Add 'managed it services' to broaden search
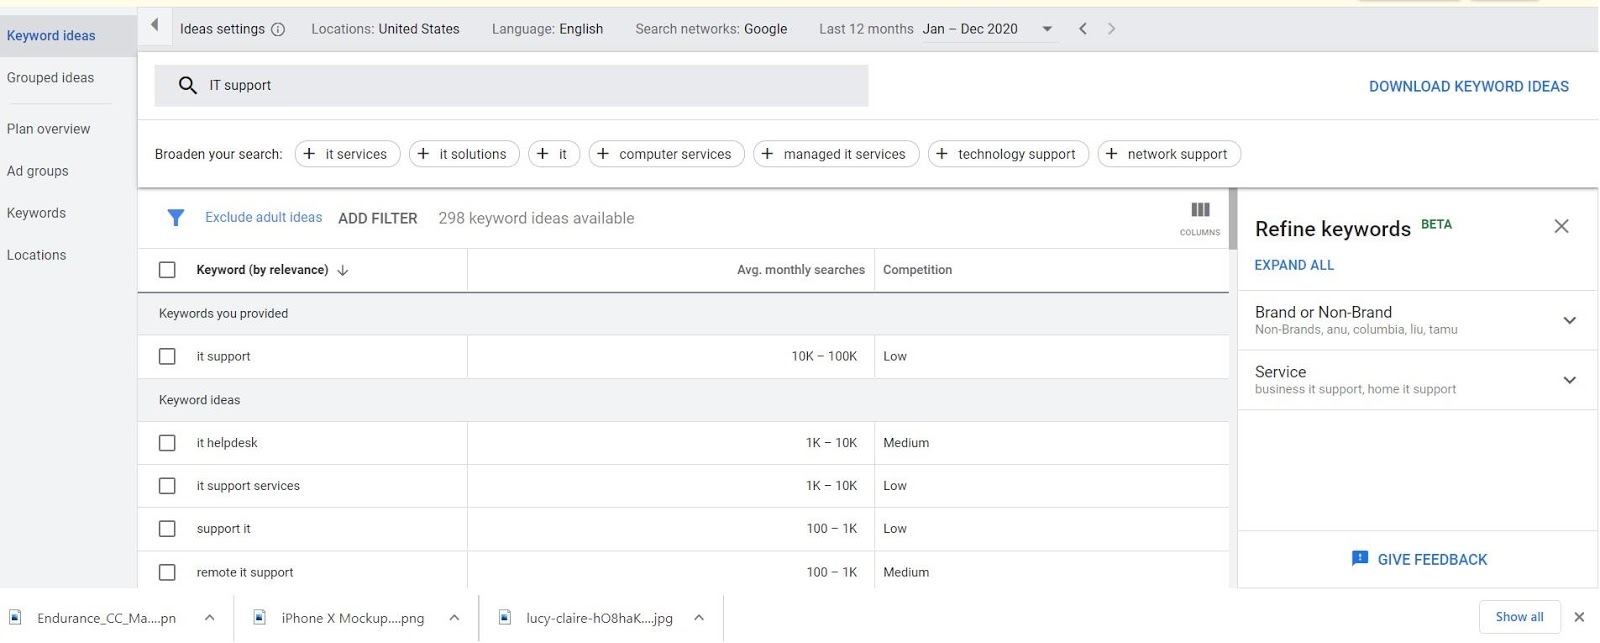 pyautogui.click(x=835, y=154)
